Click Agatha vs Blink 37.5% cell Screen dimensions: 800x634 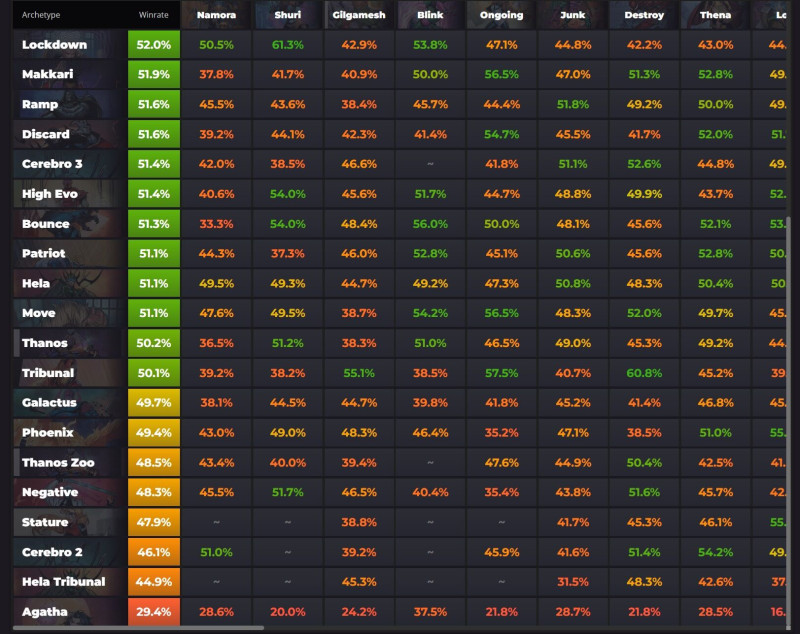430,612
